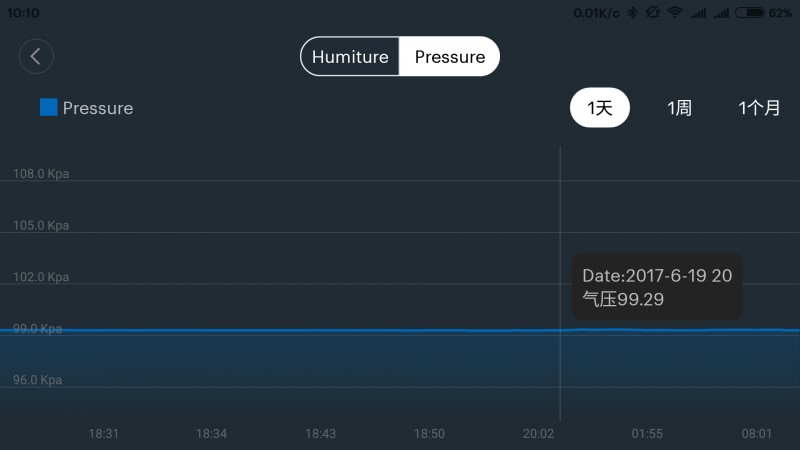
Task: Tap the Wi-Fi signal icon
Action: tap(675, 13)
